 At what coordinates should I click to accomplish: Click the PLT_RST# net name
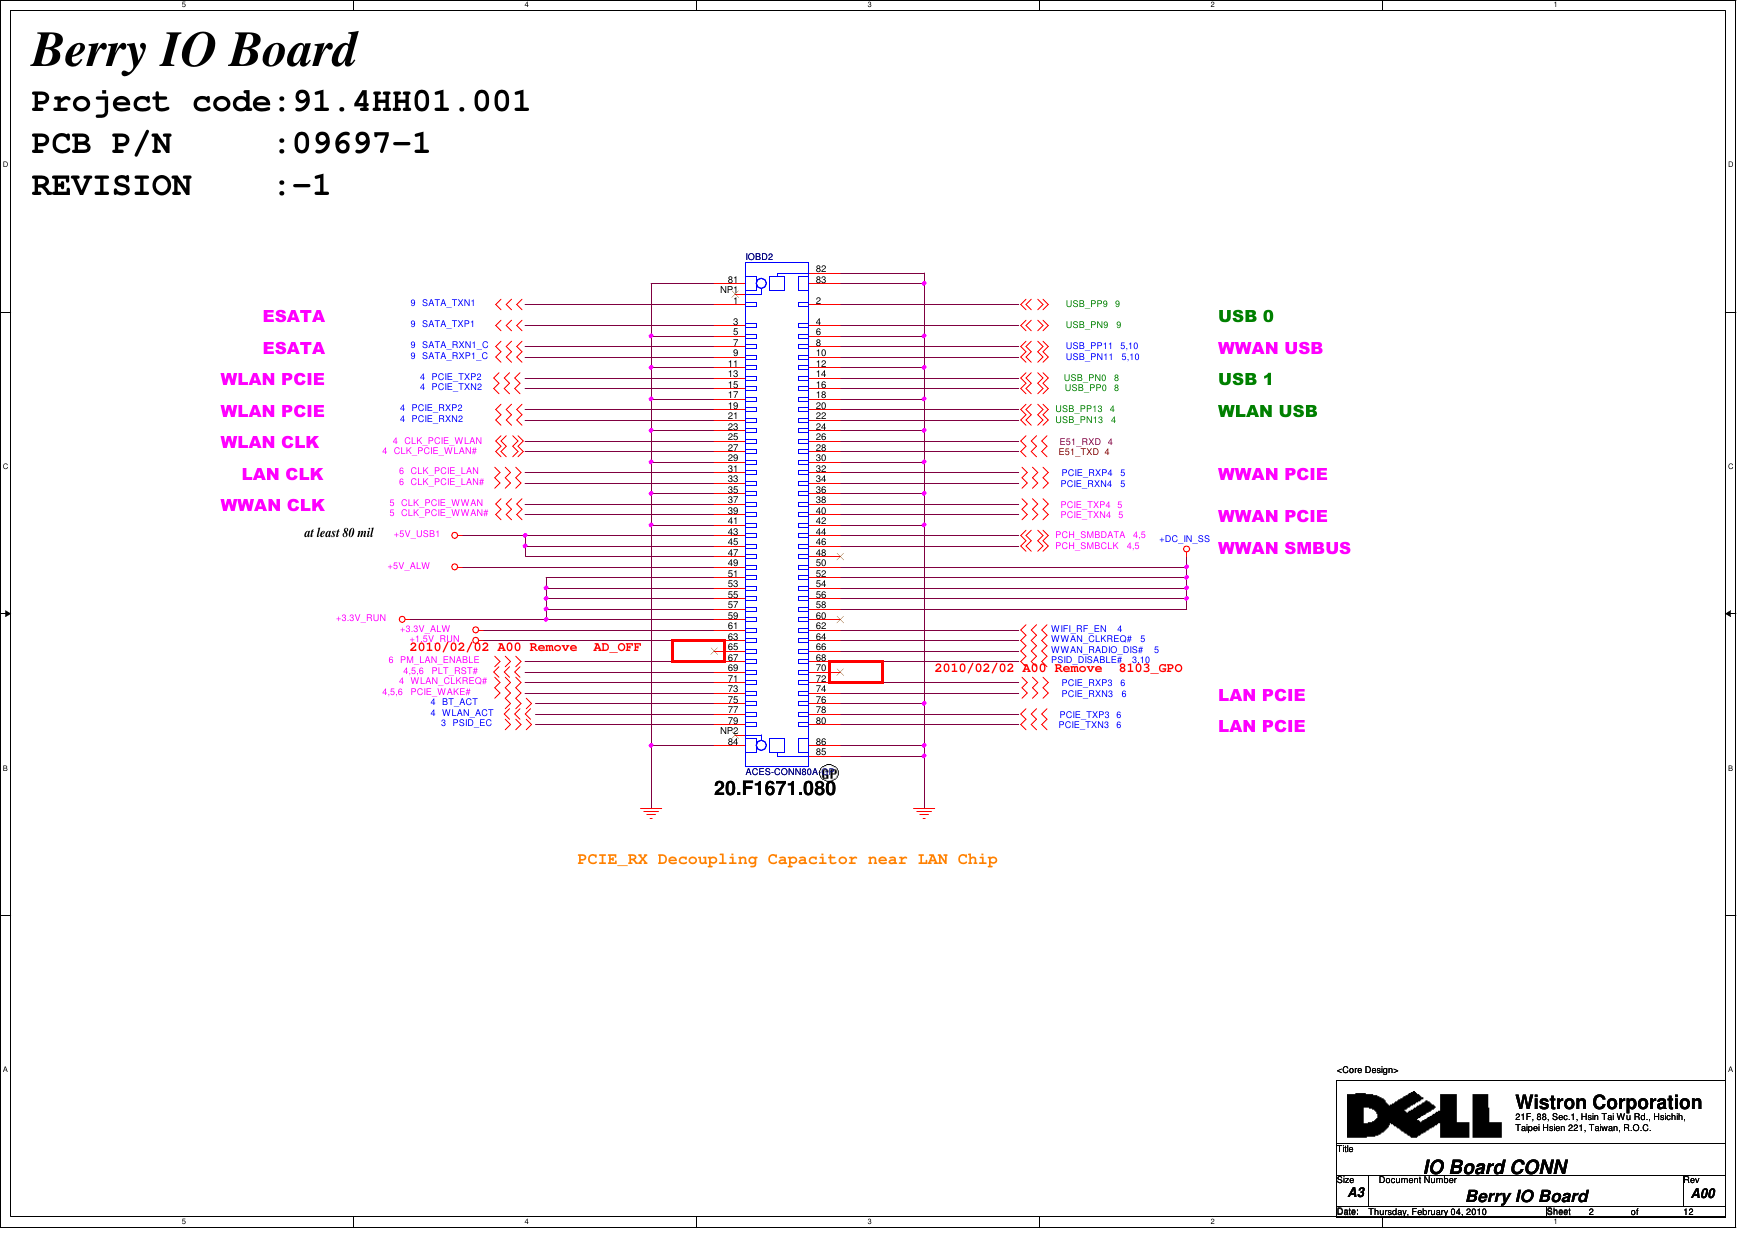pos(454,671)
